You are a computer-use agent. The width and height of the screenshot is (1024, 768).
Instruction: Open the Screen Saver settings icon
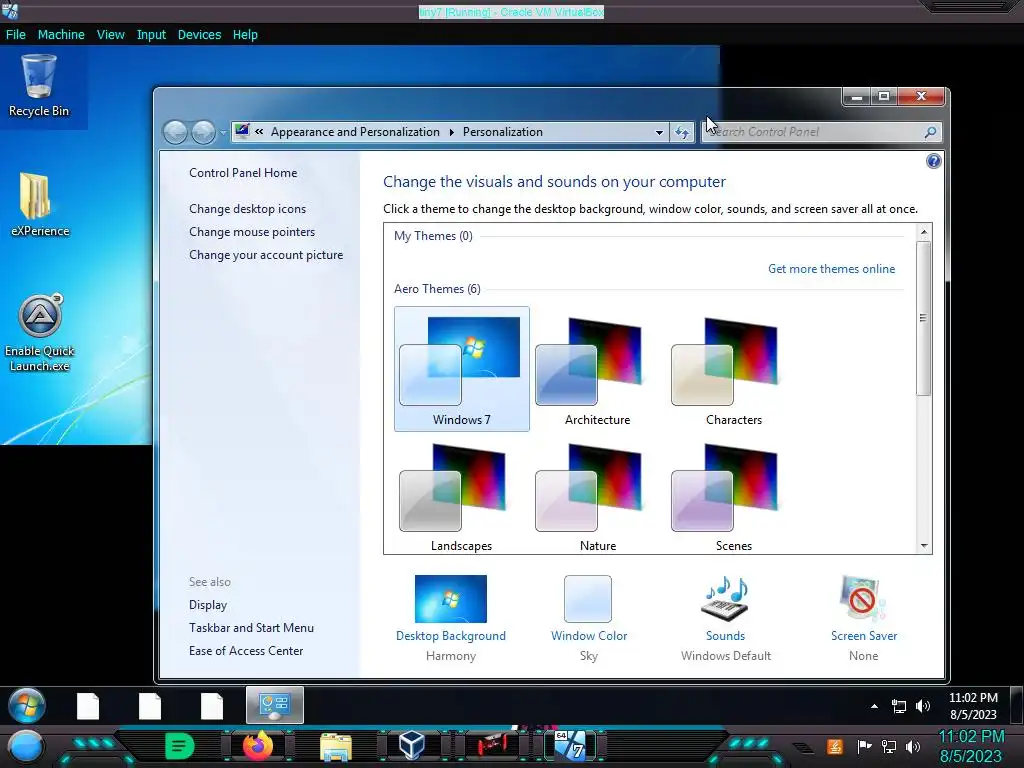[863, 599]
